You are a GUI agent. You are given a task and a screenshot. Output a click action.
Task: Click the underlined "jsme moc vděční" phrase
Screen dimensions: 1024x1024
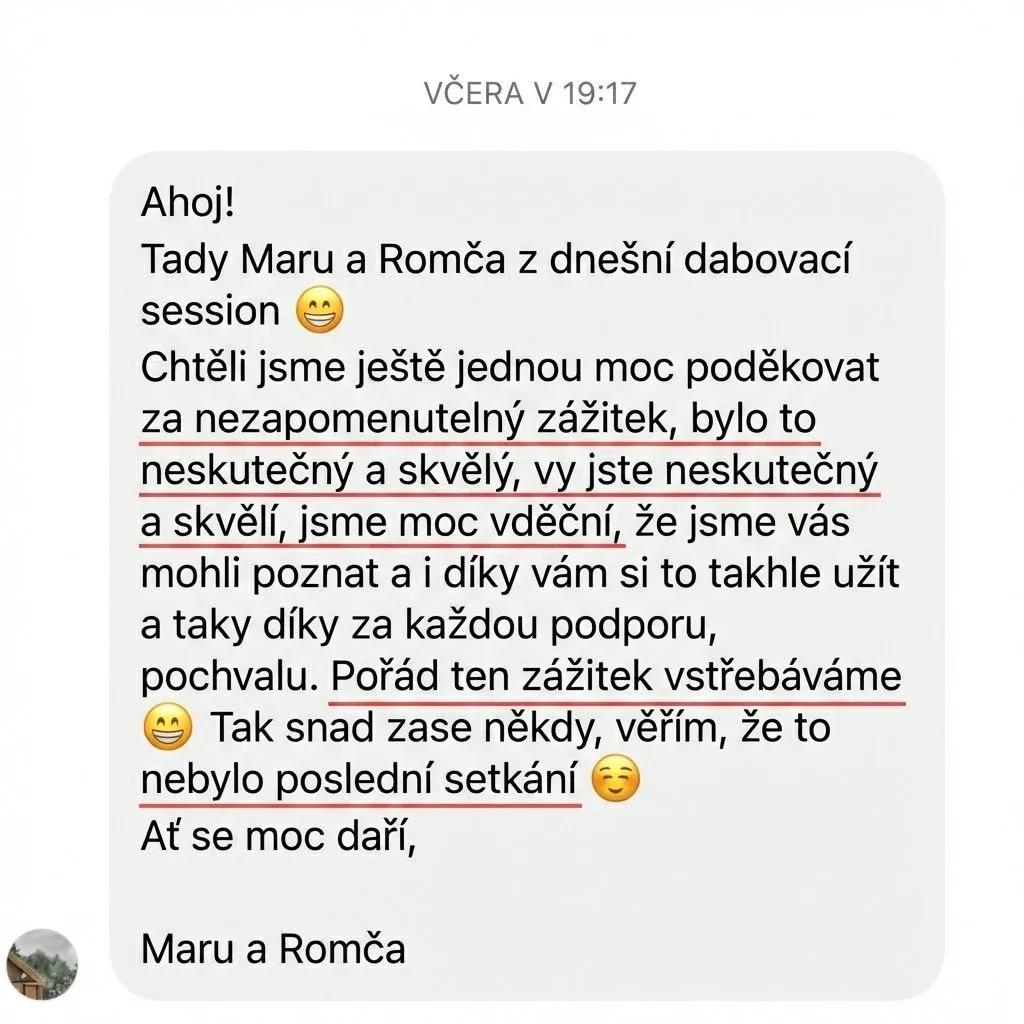click(x=455, y=522)
